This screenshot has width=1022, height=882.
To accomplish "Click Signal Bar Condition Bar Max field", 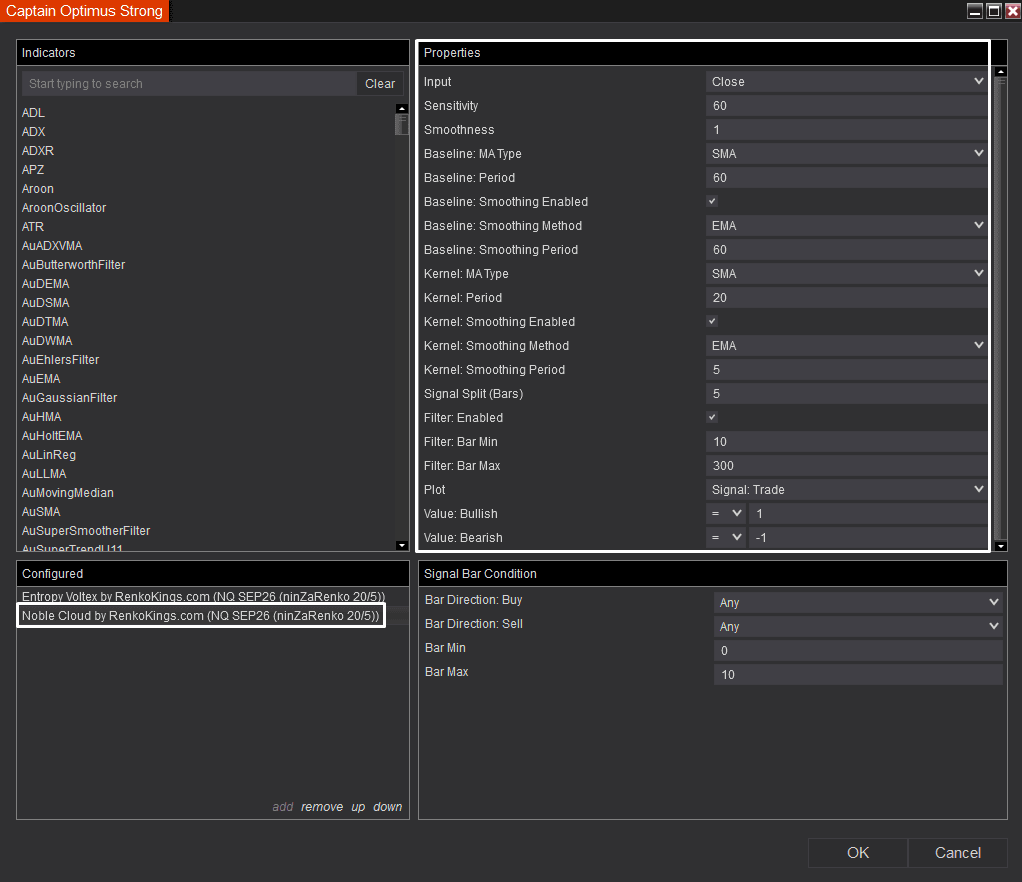I will pos(858,675).
